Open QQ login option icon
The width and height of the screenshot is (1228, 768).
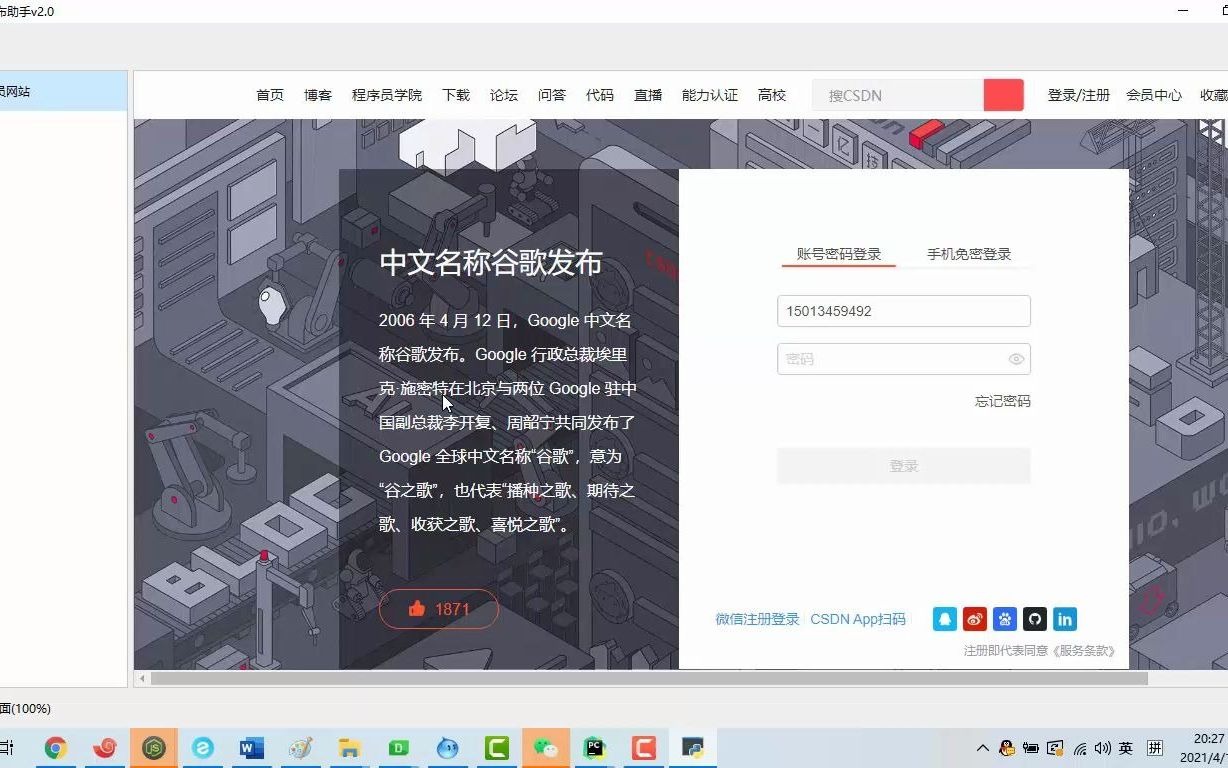click(944, 619)
